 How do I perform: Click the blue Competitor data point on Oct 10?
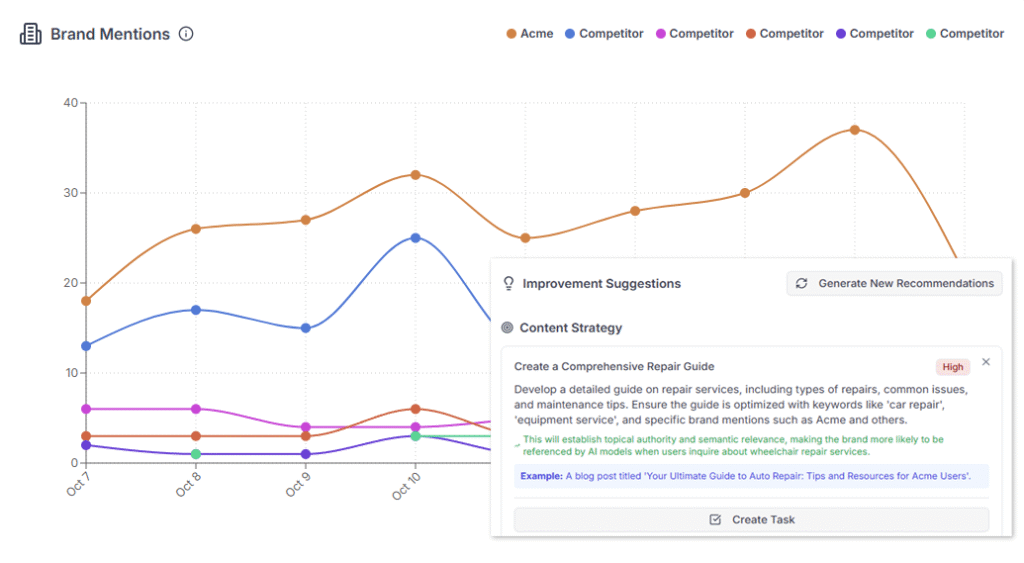pos(415,238)
